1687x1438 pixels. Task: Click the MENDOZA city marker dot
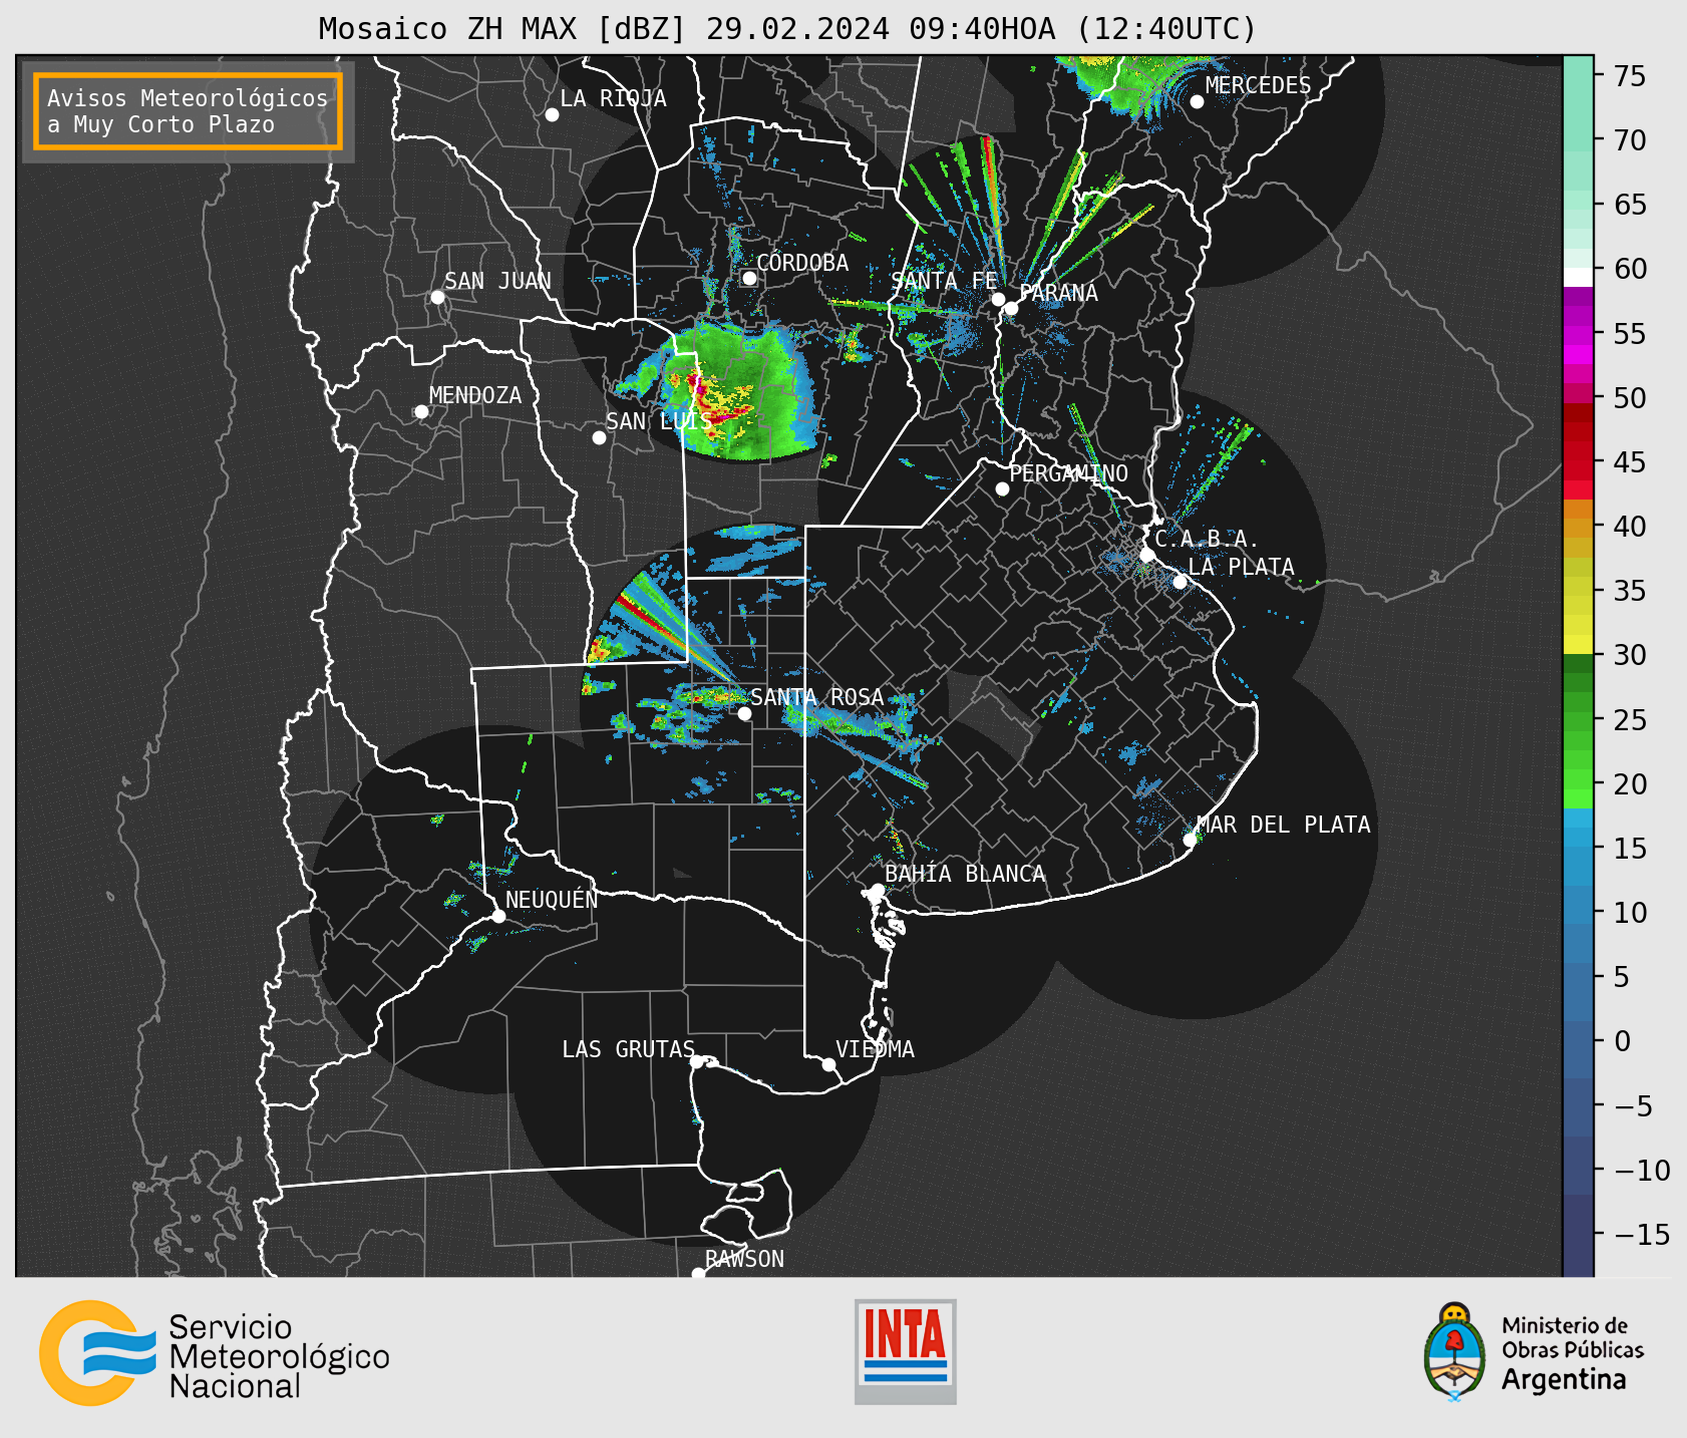tap(421, 412)
